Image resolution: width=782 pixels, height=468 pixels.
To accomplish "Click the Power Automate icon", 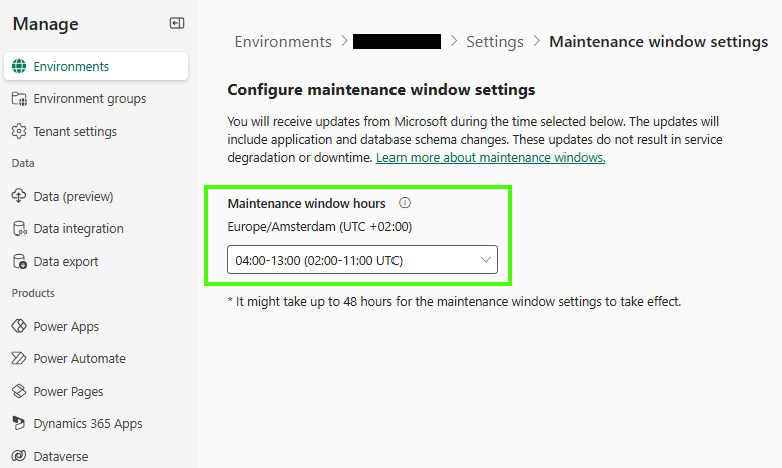I will pos(18,359).
